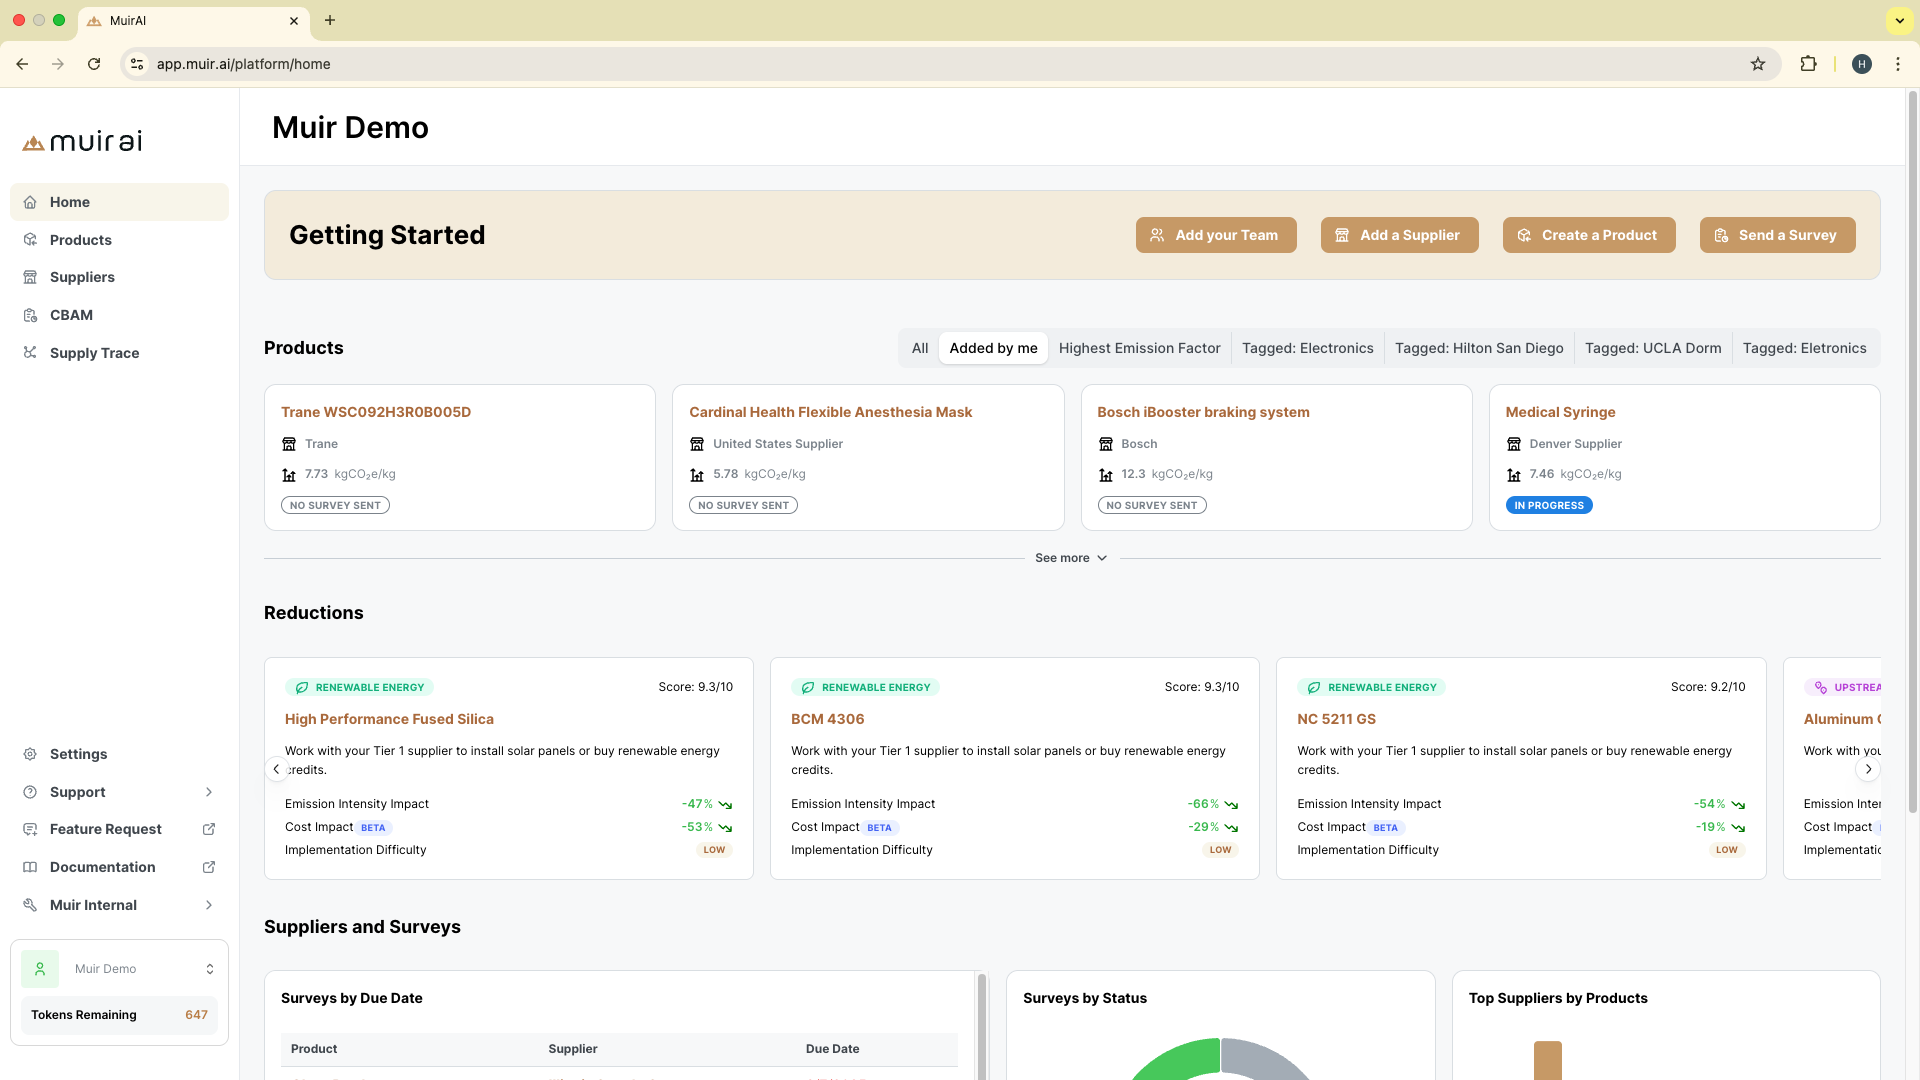Image resolution: width=1920 pixels, height=1080 pixels.
Task: Click the Documentation book icon
Action: coord(30,867)
